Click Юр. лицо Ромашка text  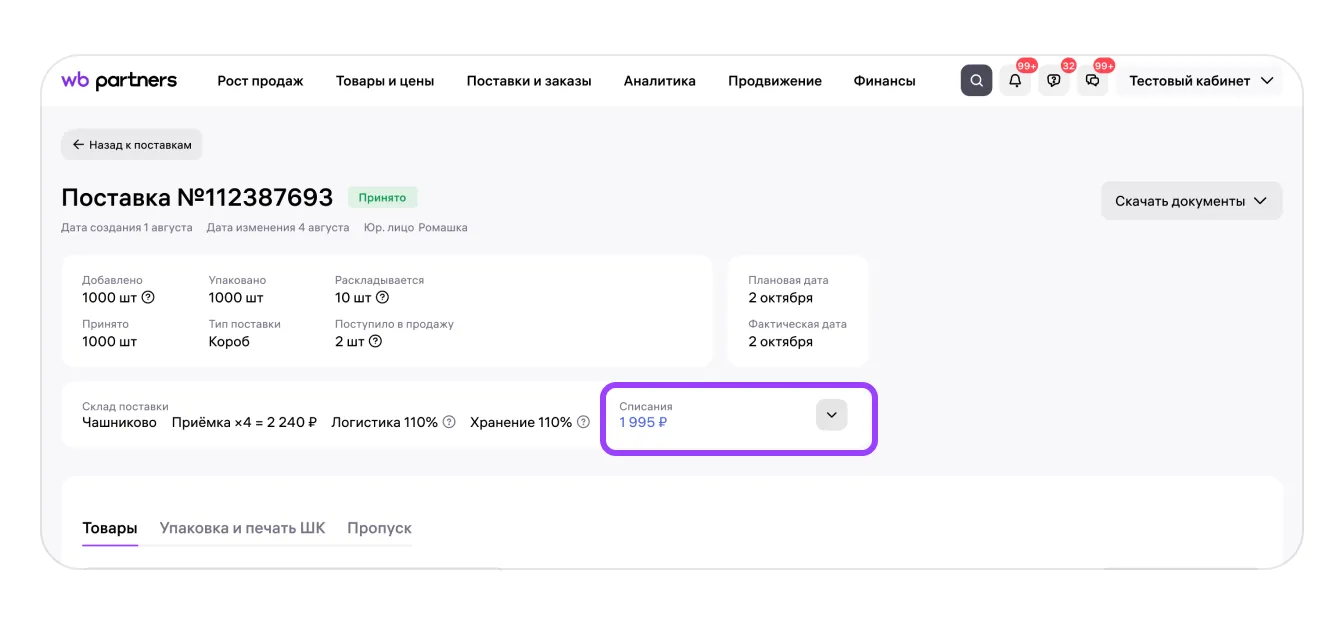coord(416,227)
